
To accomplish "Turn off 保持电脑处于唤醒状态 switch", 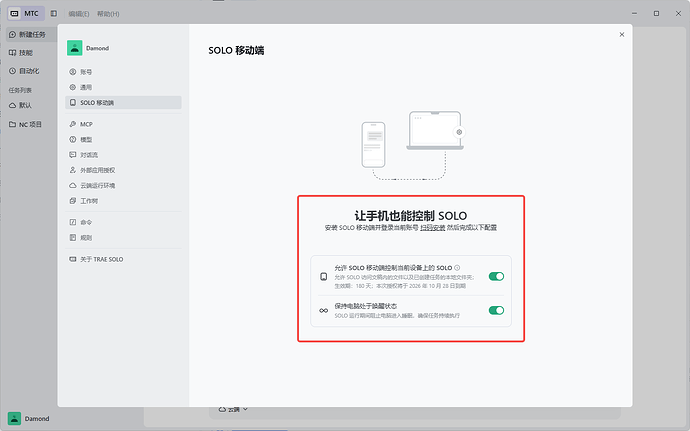I will tap(496, 310).
